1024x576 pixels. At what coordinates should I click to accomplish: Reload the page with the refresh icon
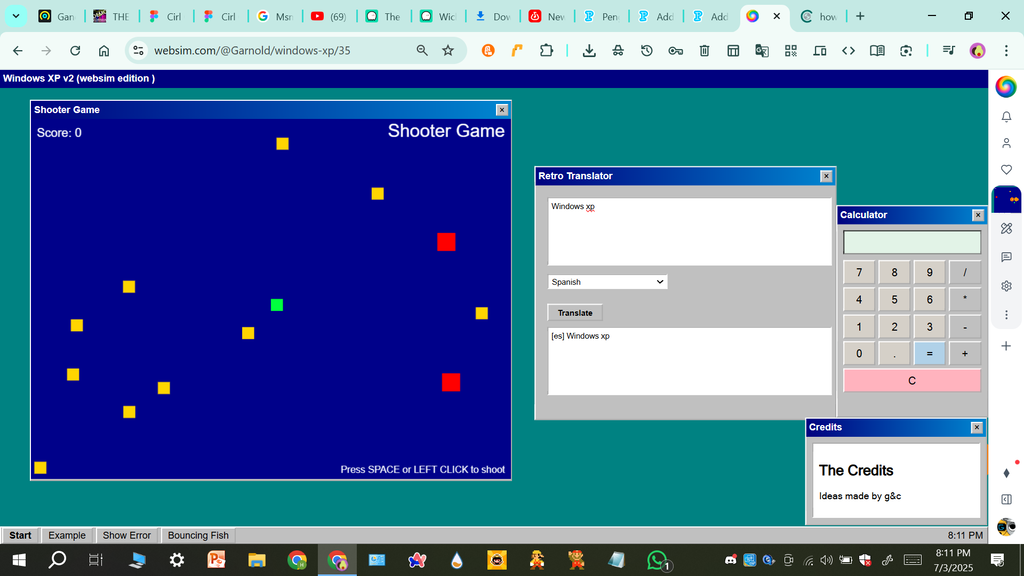[x=75, y=50]
